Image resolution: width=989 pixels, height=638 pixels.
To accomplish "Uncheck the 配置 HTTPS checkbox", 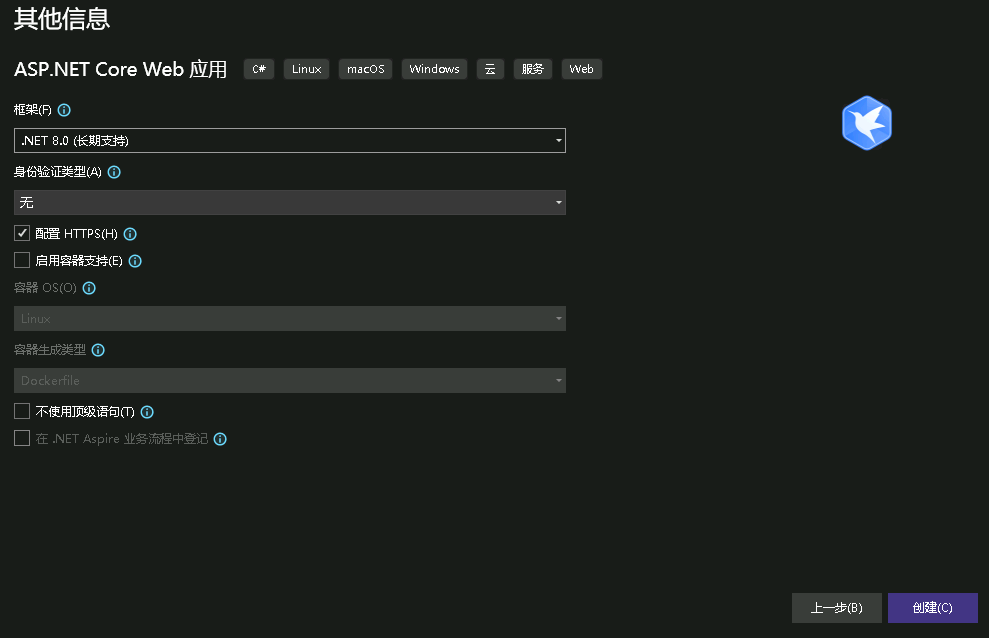I will pyautogui.click(x=22, y=233).
